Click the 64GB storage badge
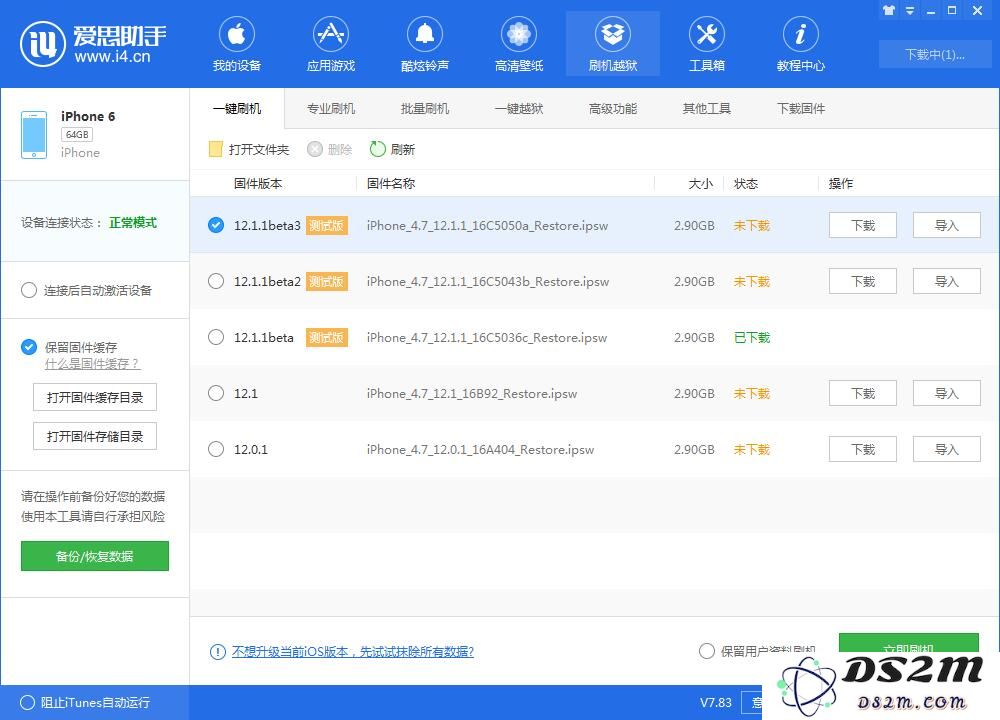The image size is (1000, 720). (77, 135)
